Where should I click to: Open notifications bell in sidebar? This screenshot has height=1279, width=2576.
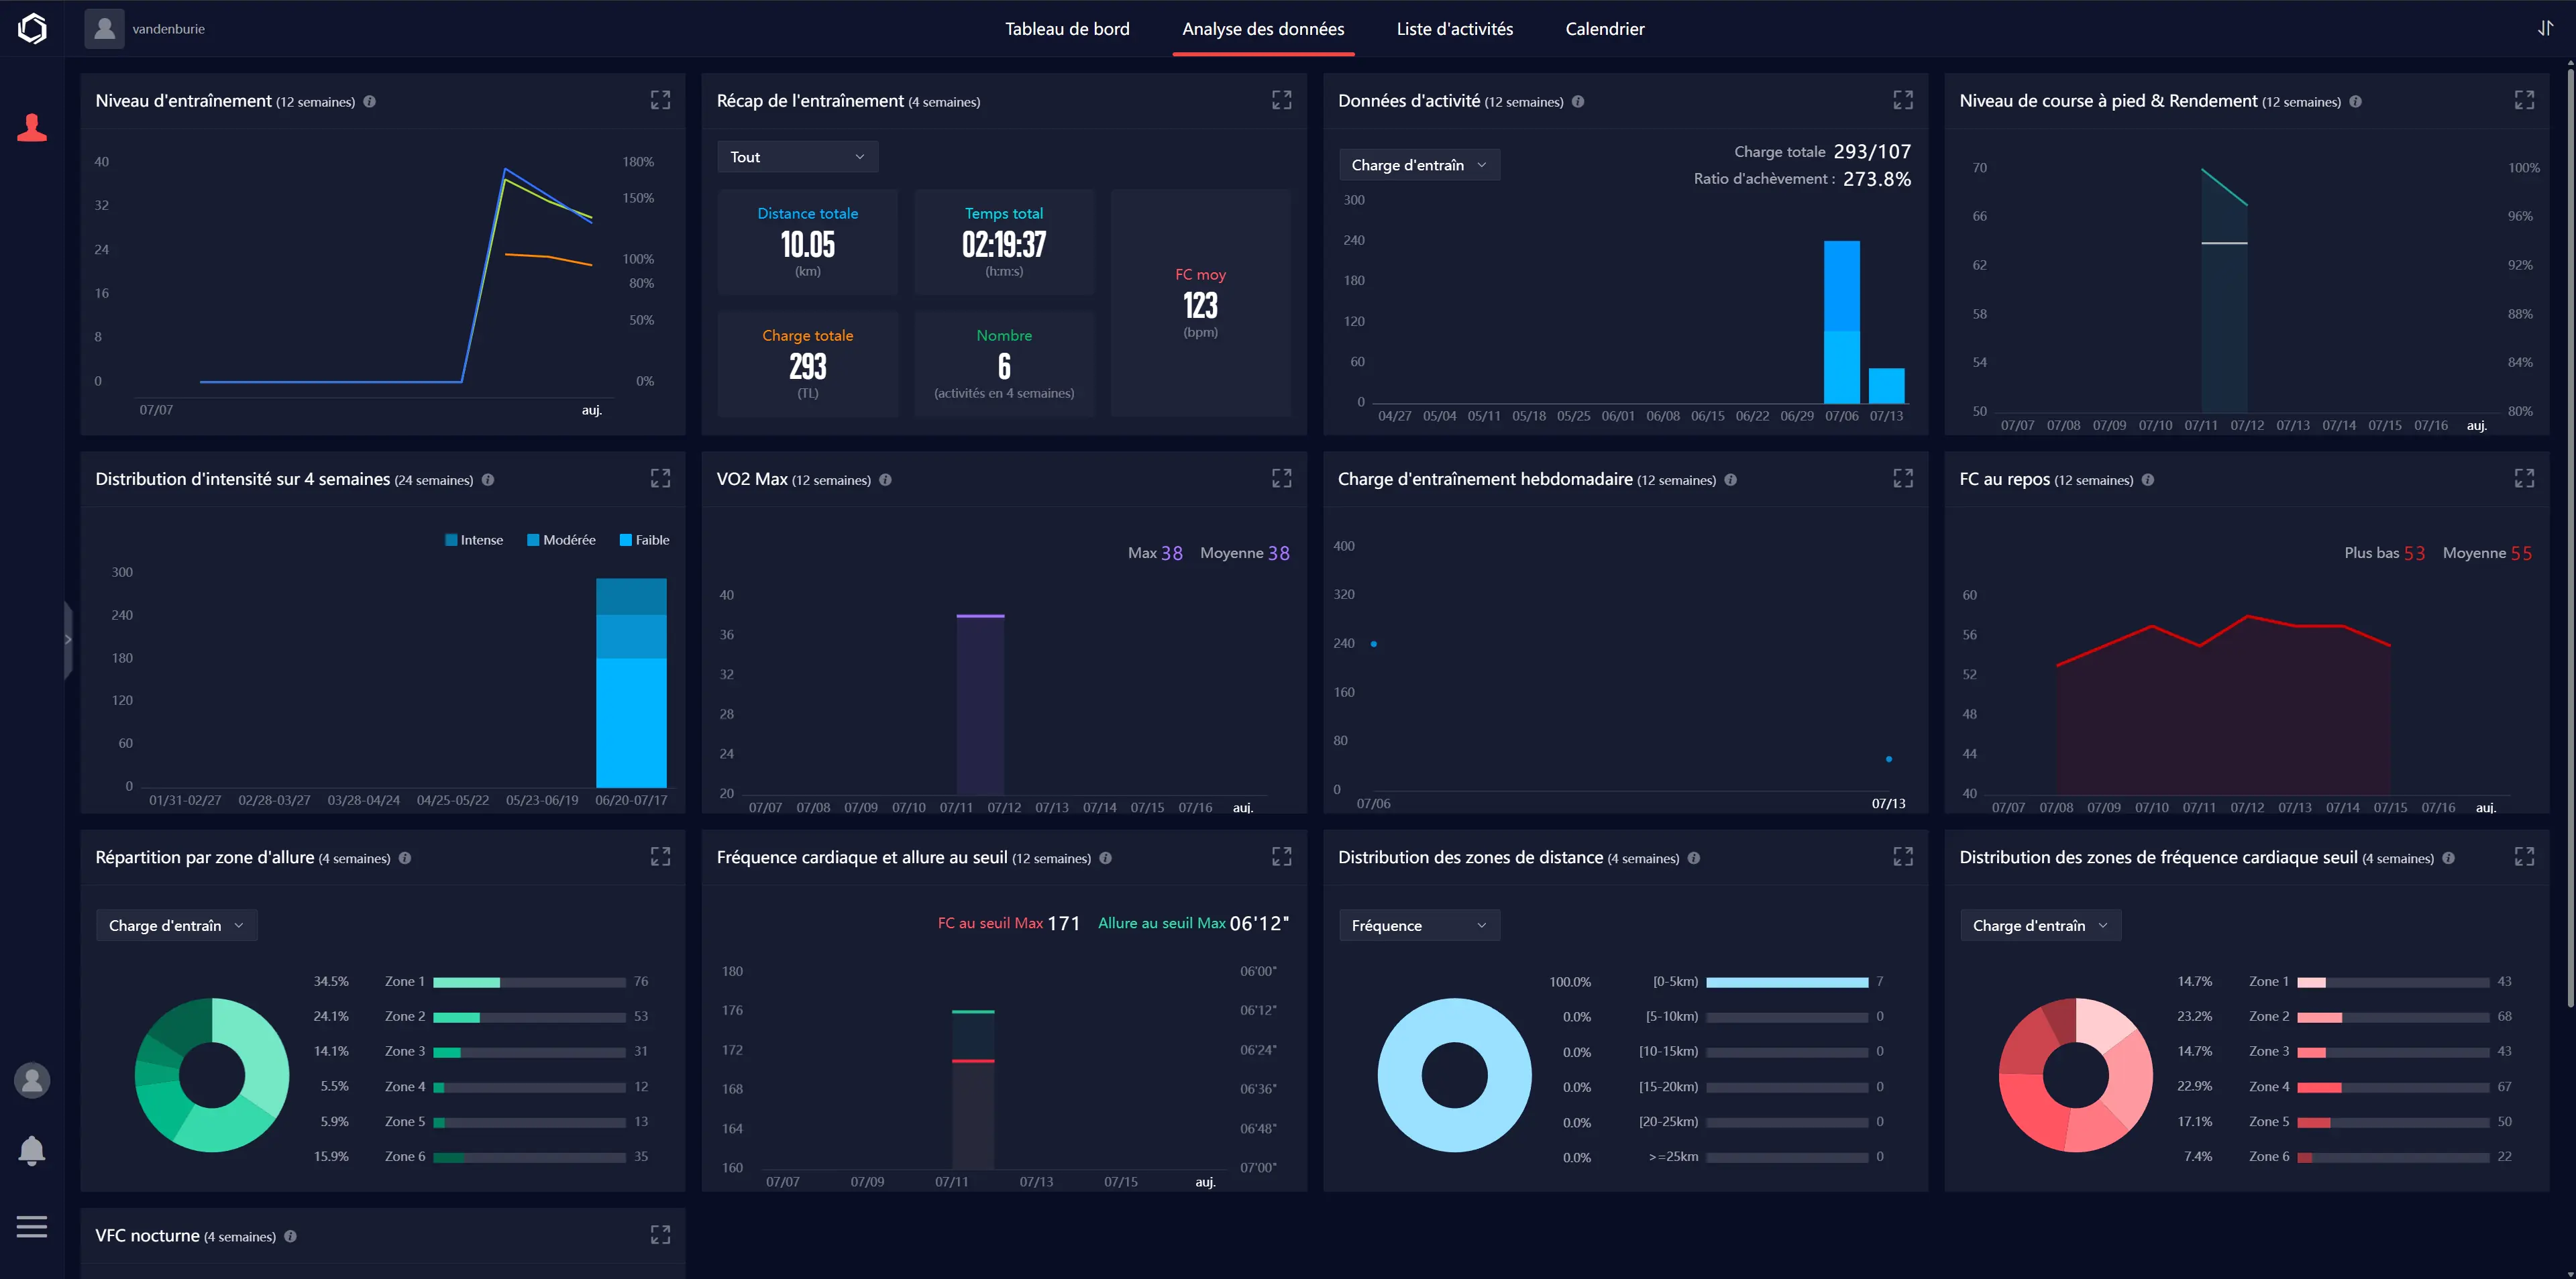[x=32, y=1151]
